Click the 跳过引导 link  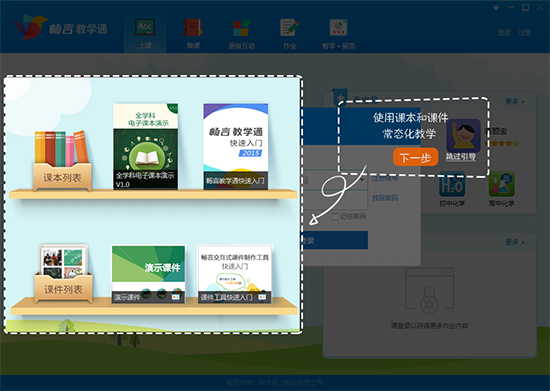tap(461, 157)
